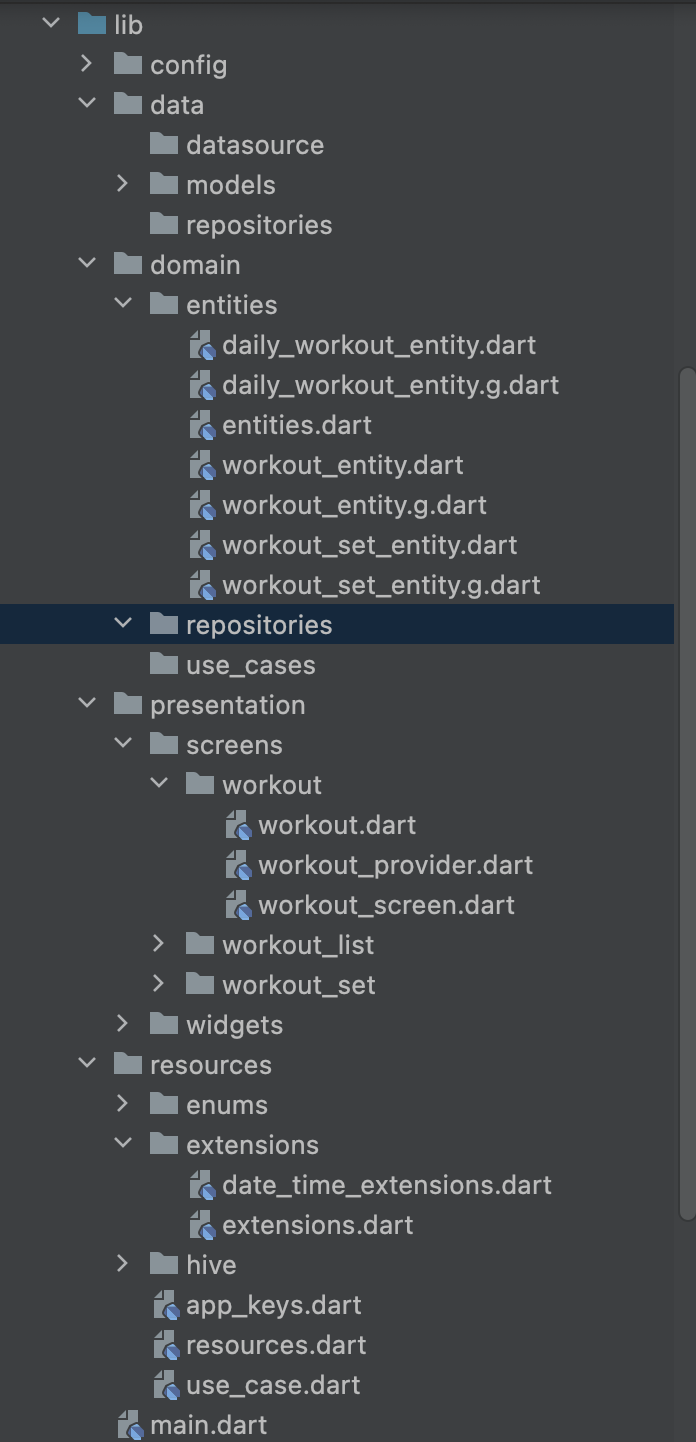The width and height of the screenshot is (696, 1442).
Task: Click the Dart icon next to date_time_extensions.dart
Action: point(202,1185)
